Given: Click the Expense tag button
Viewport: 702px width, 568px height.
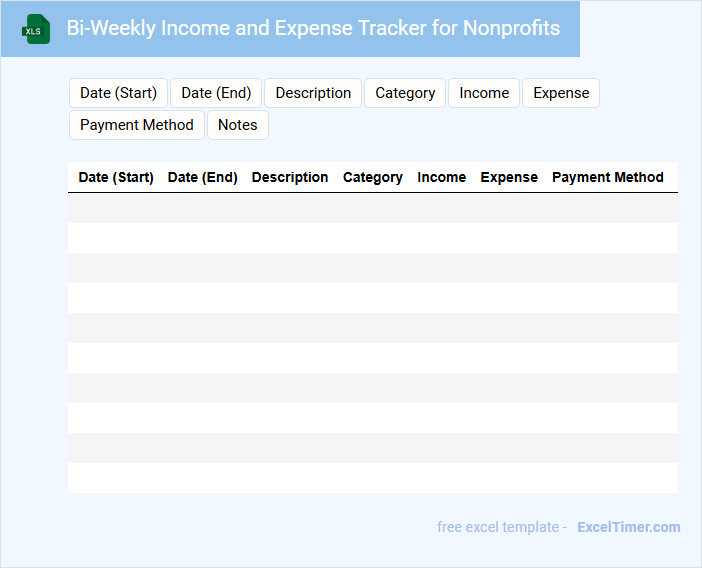Looking at the screenshot, I should (x=561, y=93).
